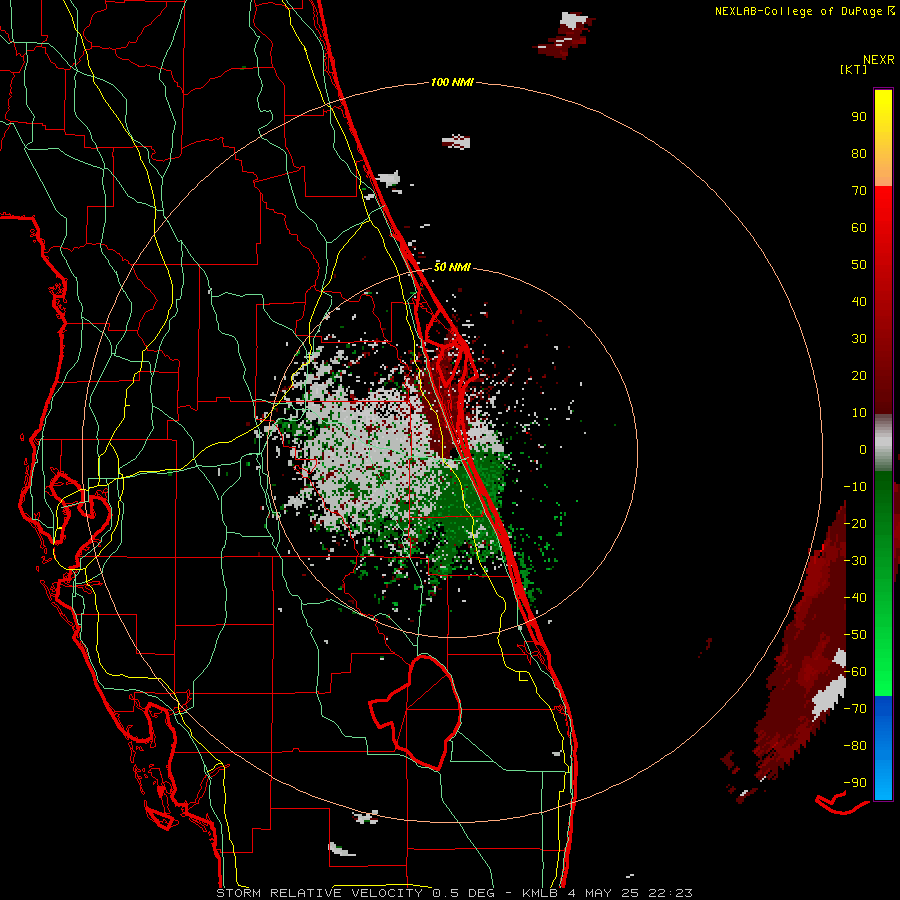900x900 pixels.
Task: Click the 90 value on the velocity scale
Action: 859,117
